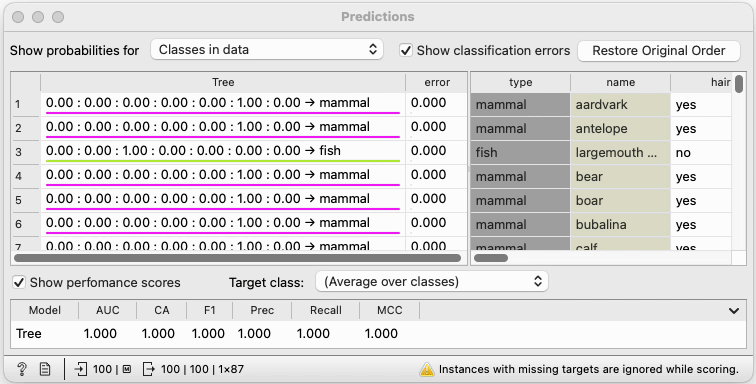This screenshot has width=756, height=384.
Task: Sort by the error column header
Action: click(x=437, y=82)
